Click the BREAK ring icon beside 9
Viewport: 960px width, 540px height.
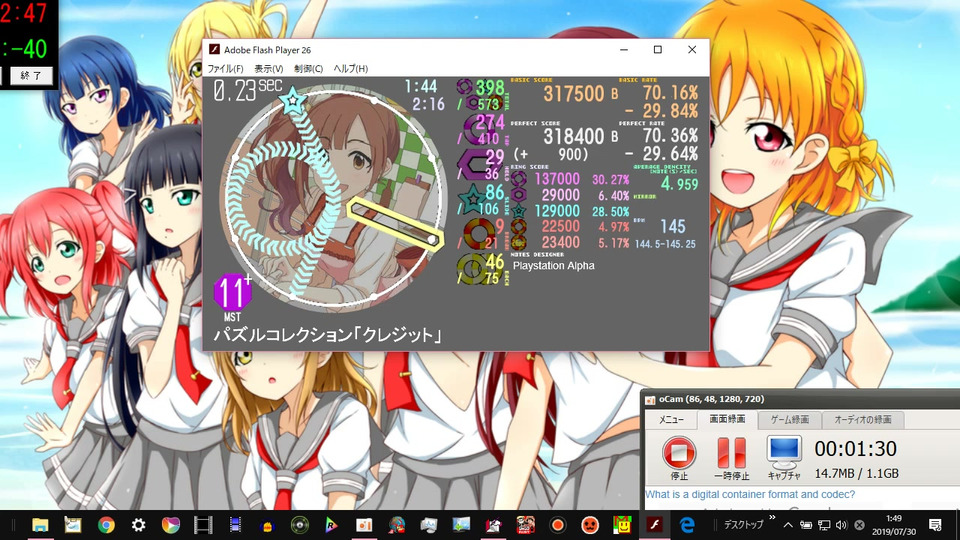(478, 234)
